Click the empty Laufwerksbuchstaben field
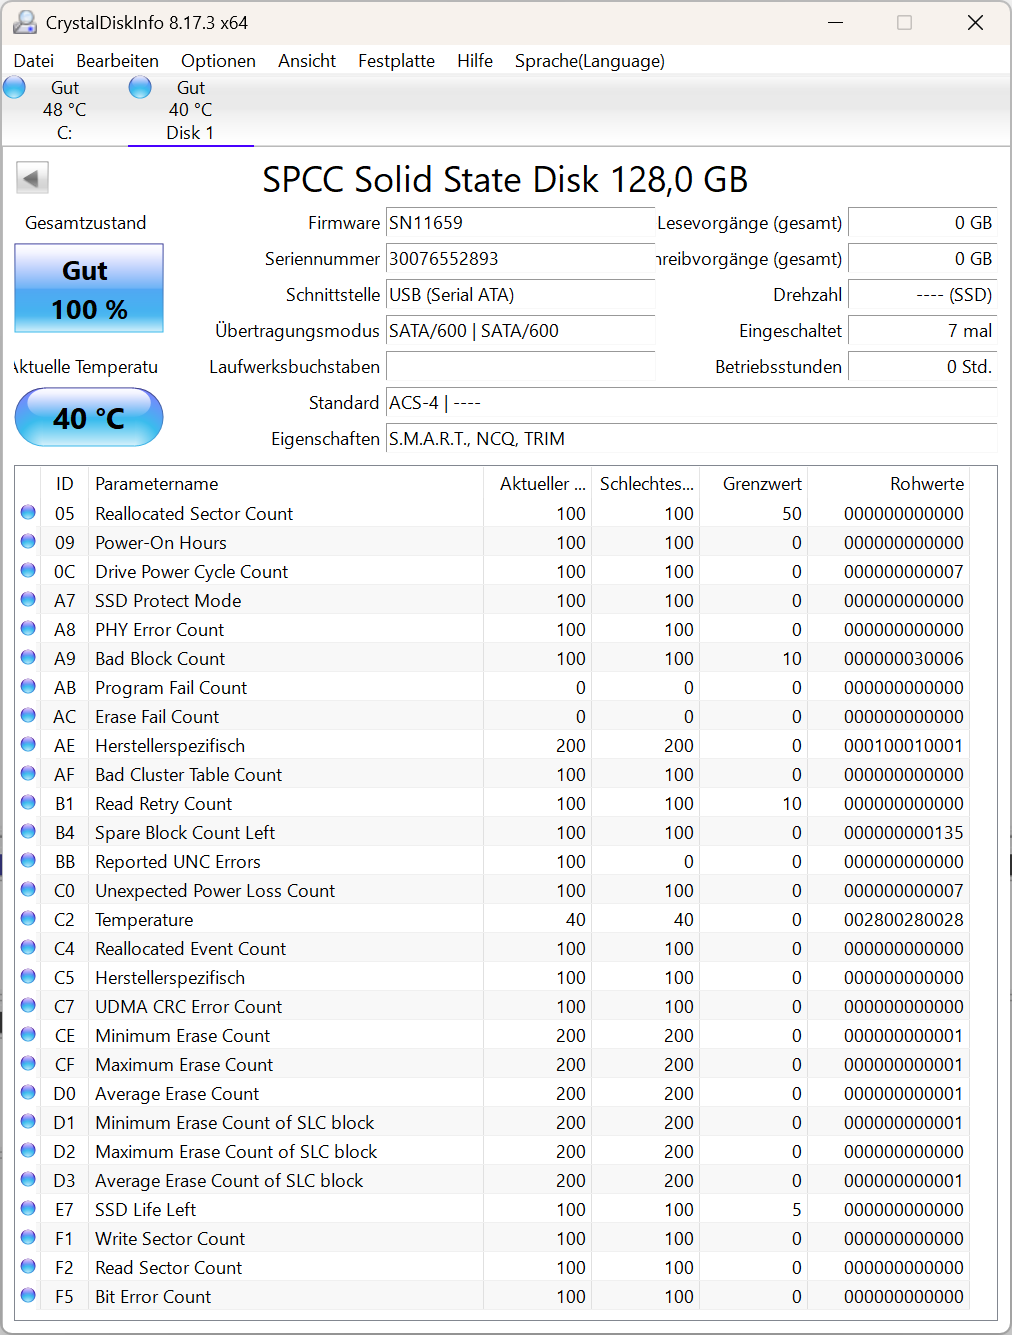Screen dimensions: 1012x1335 (x=520, y=367)
